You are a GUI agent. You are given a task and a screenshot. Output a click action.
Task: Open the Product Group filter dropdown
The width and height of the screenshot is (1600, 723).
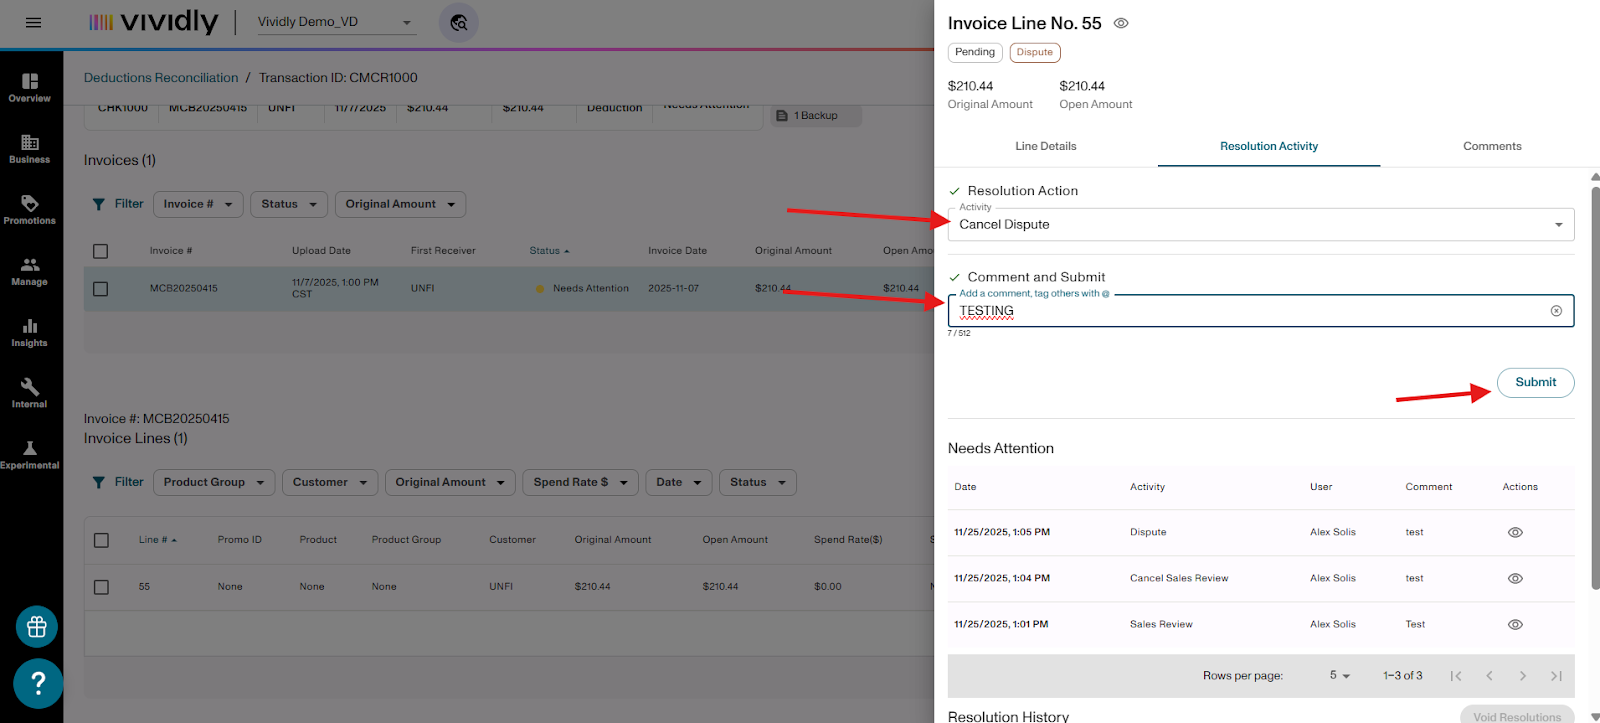pyautogui.click(x=214, y=482)
